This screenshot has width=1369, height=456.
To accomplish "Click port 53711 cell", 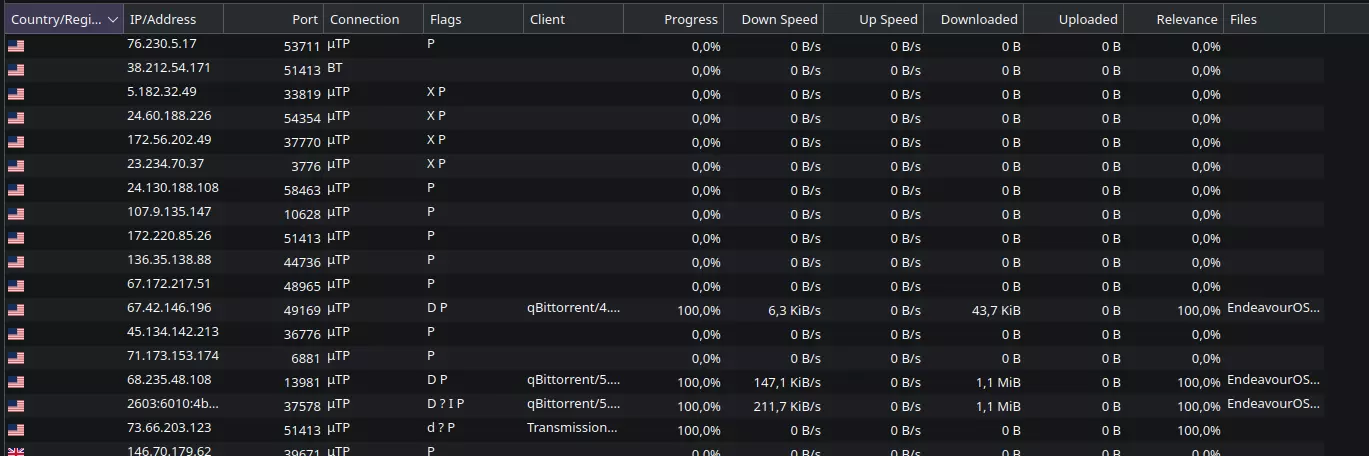I will click(x=302, y=46).
